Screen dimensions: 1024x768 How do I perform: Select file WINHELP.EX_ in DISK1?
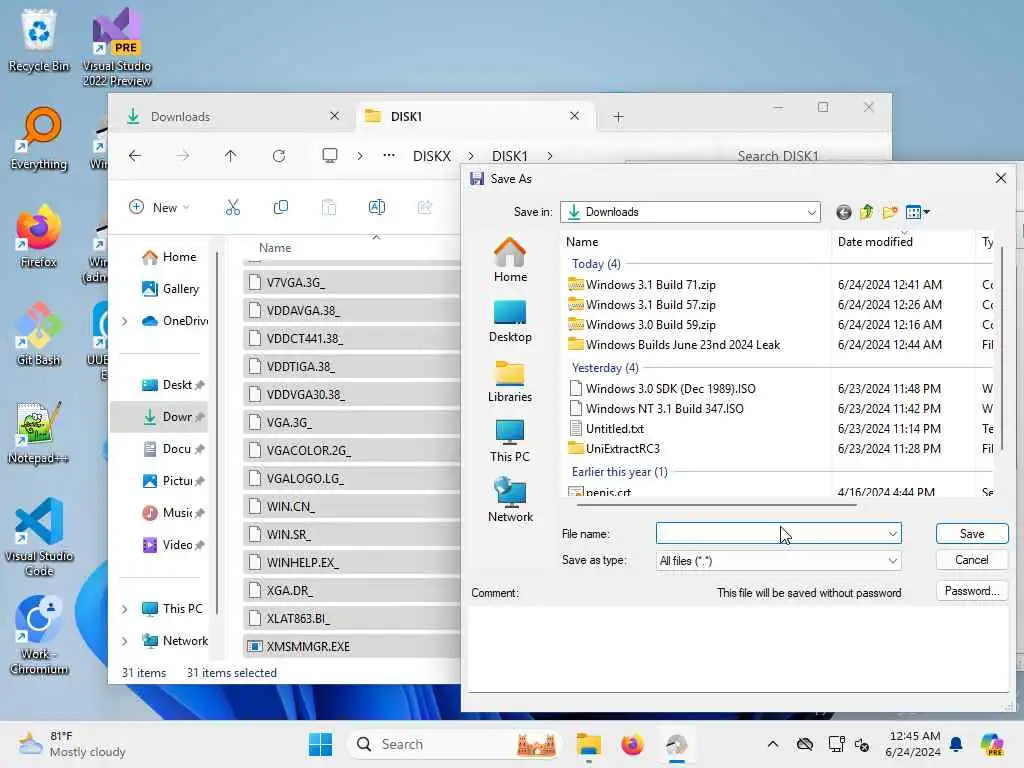(x=353, y=562)
